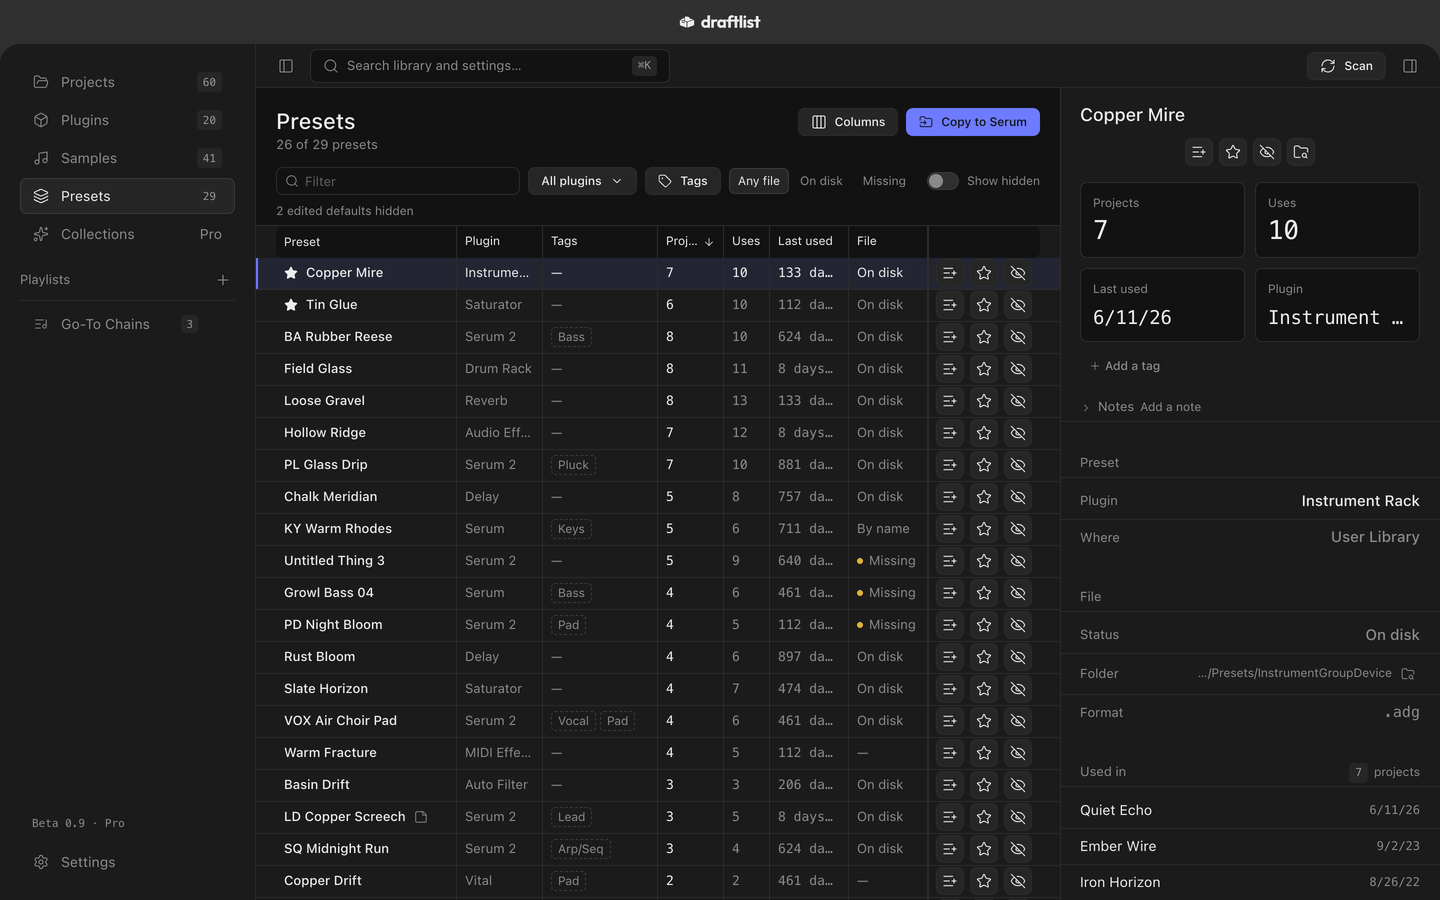Click the Copy to Serum button

(973, 122)
